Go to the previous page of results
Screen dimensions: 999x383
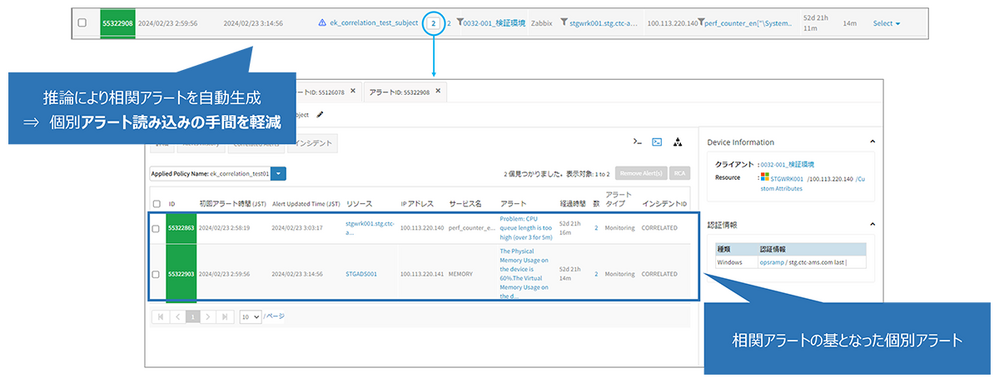[x=178, y=316]
